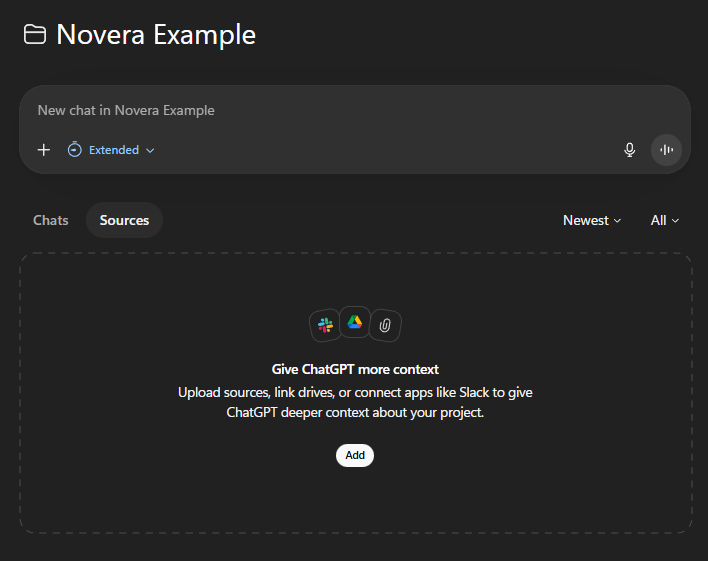Open the plus attachment menu in chat box
Image resolution: width=708 pixels, height=561 pixels.
click(44, 150)
